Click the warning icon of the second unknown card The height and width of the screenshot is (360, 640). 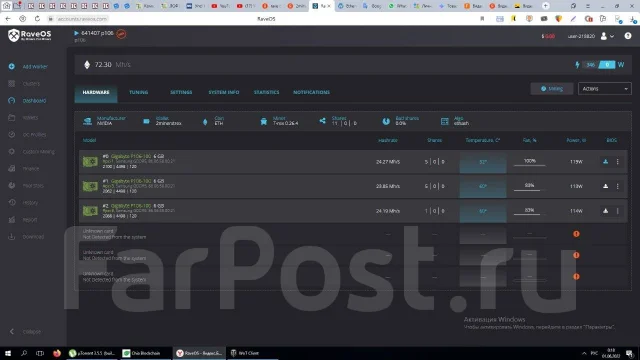(x=576, y=255)
